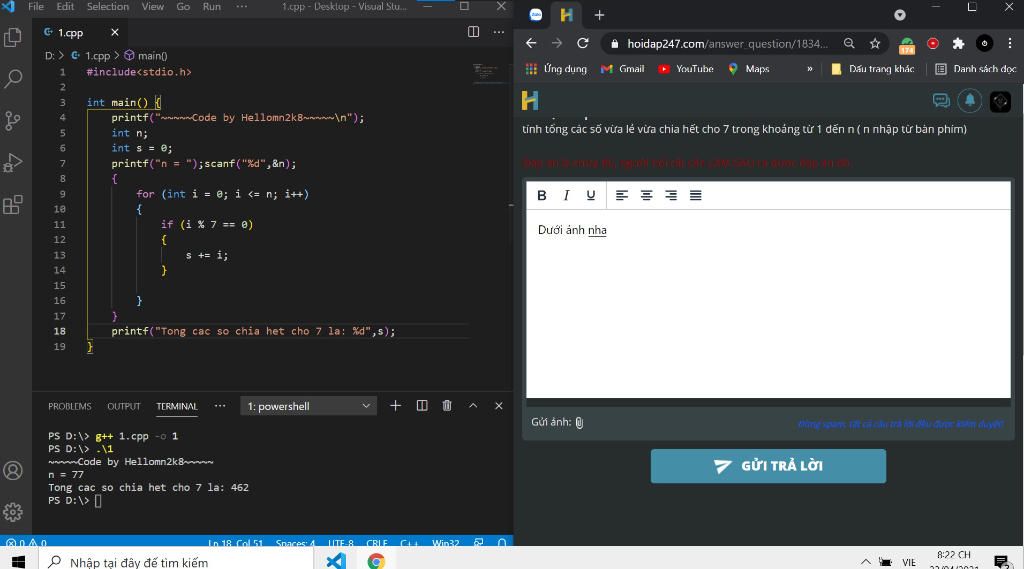
Task: Open the Manage gear in VS Code
Action: click(13, 512)
